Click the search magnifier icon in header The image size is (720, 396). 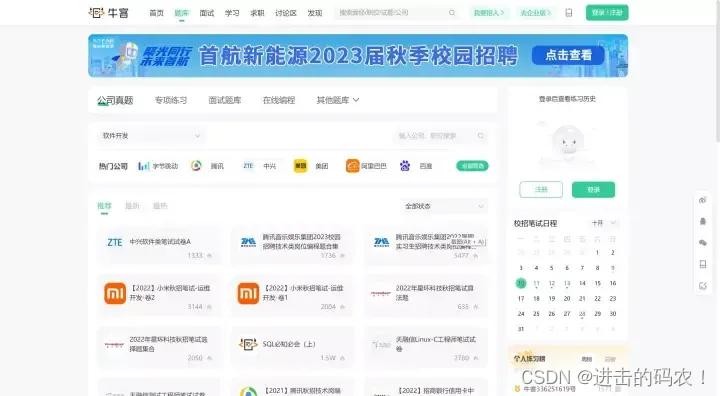(452, 13)
